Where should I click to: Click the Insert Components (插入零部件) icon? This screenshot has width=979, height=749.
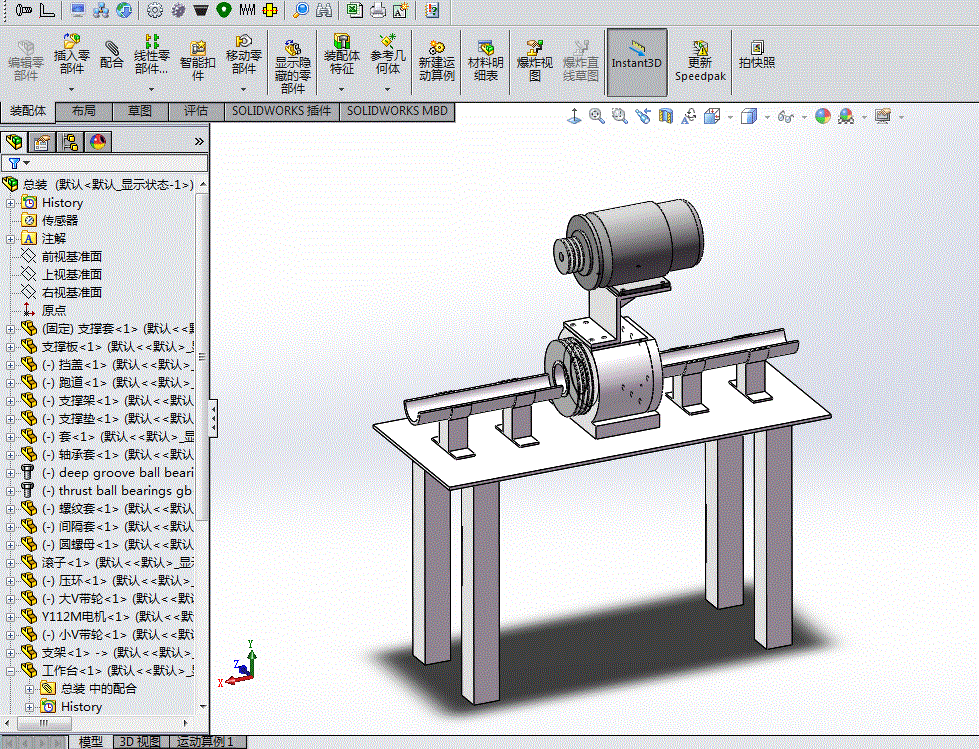(x=71, y=42)
